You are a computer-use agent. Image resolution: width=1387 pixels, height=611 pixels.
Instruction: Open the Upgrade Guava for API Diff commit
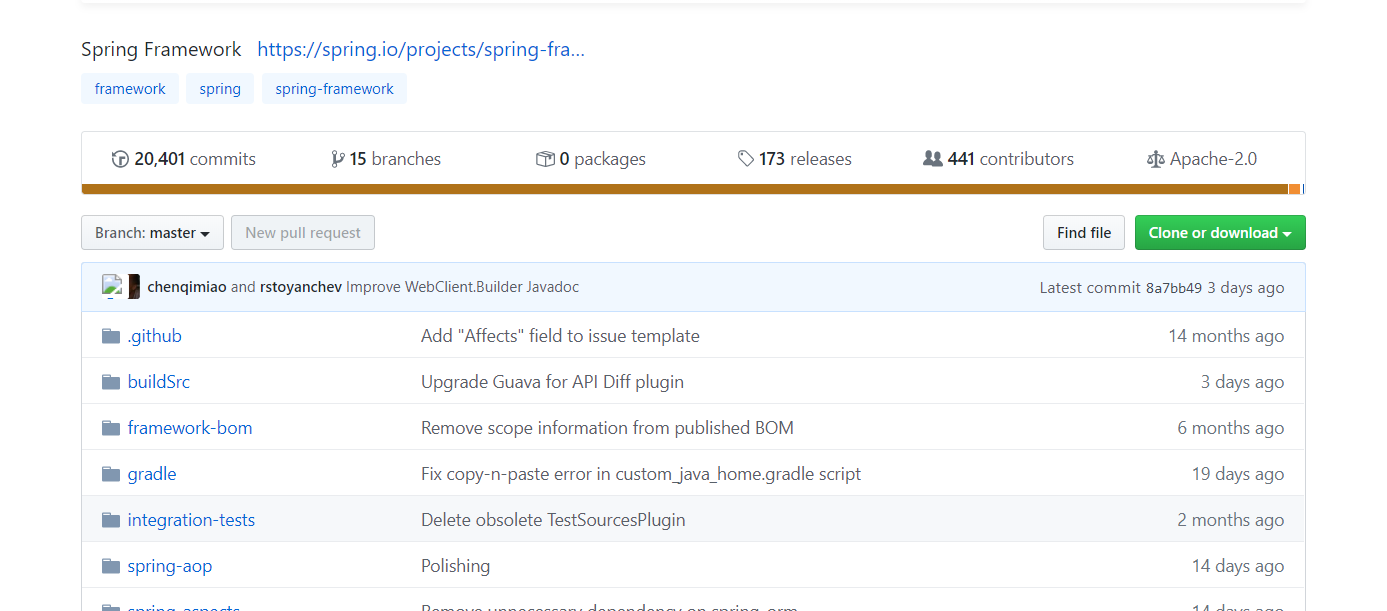(x=552, y=382)
